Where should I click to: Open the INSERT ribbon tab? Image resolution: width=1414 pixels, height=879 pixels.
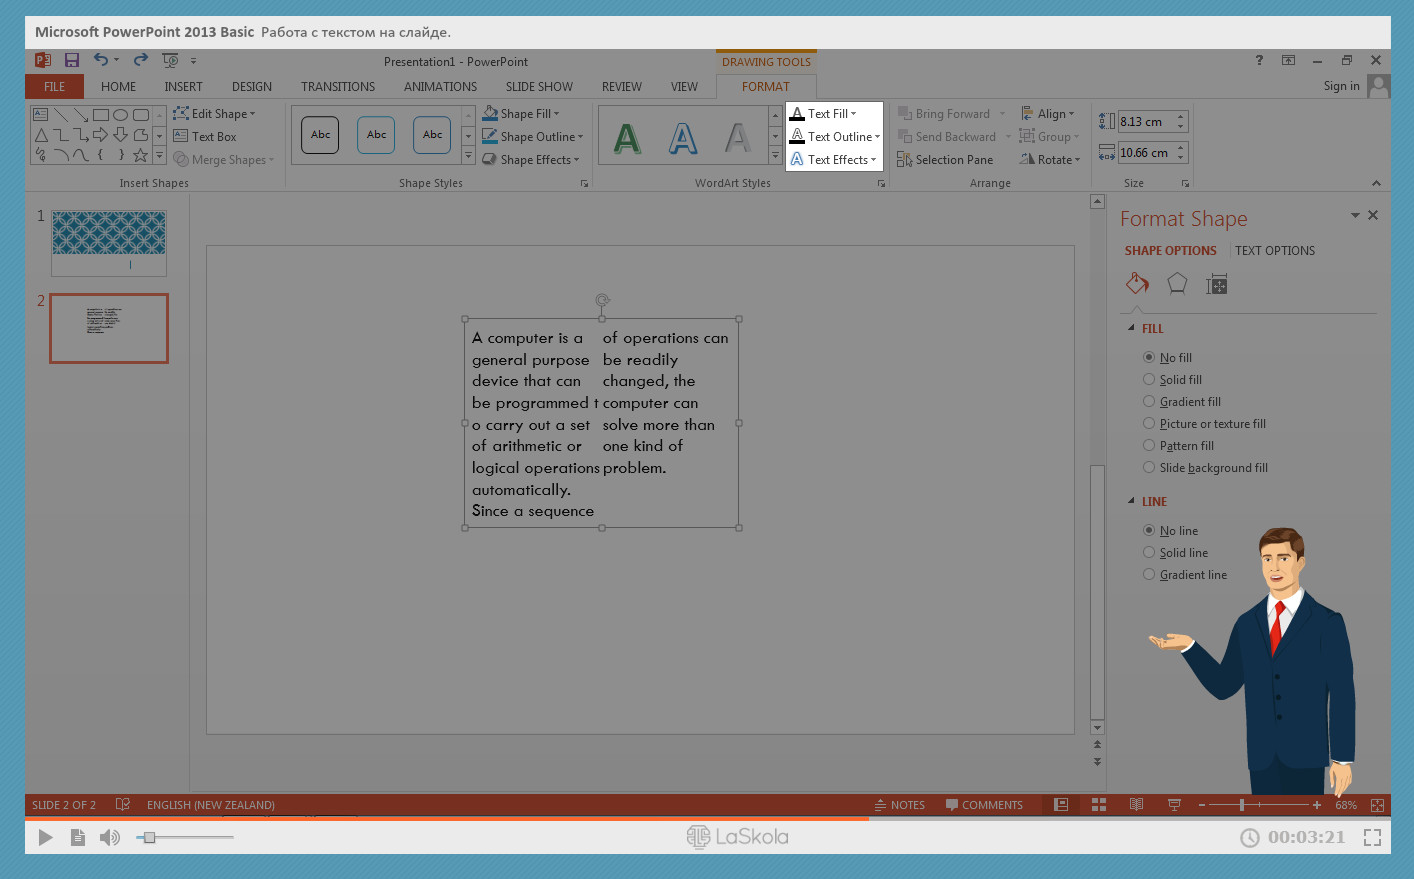183,87
